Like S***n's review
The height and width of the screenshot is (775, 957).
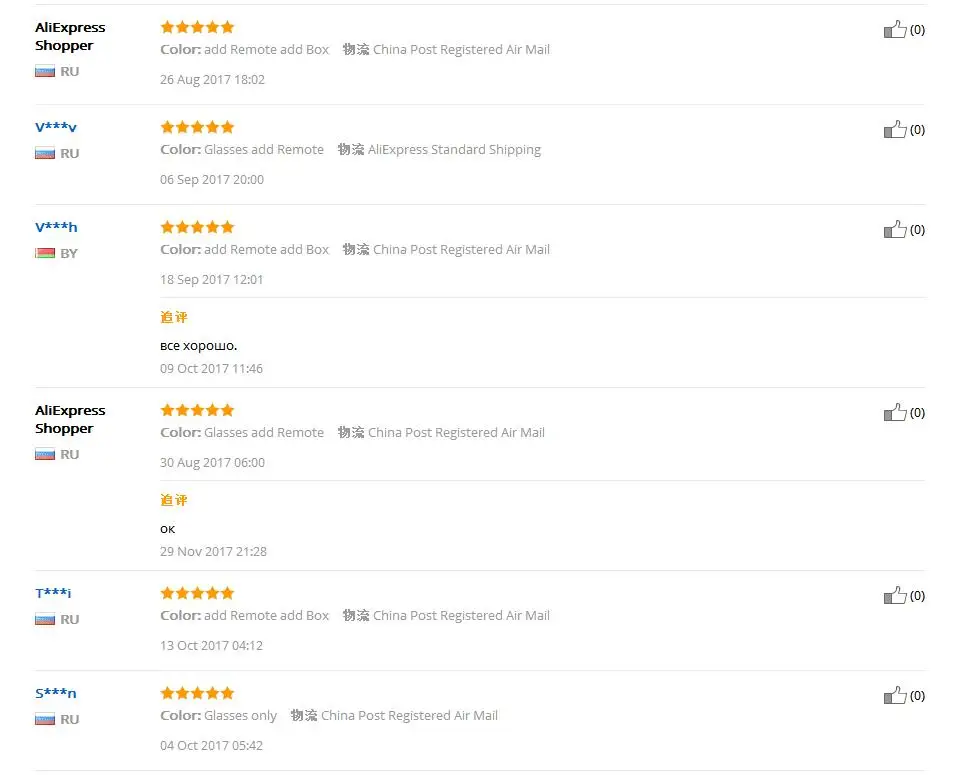[x=895, y=696]
